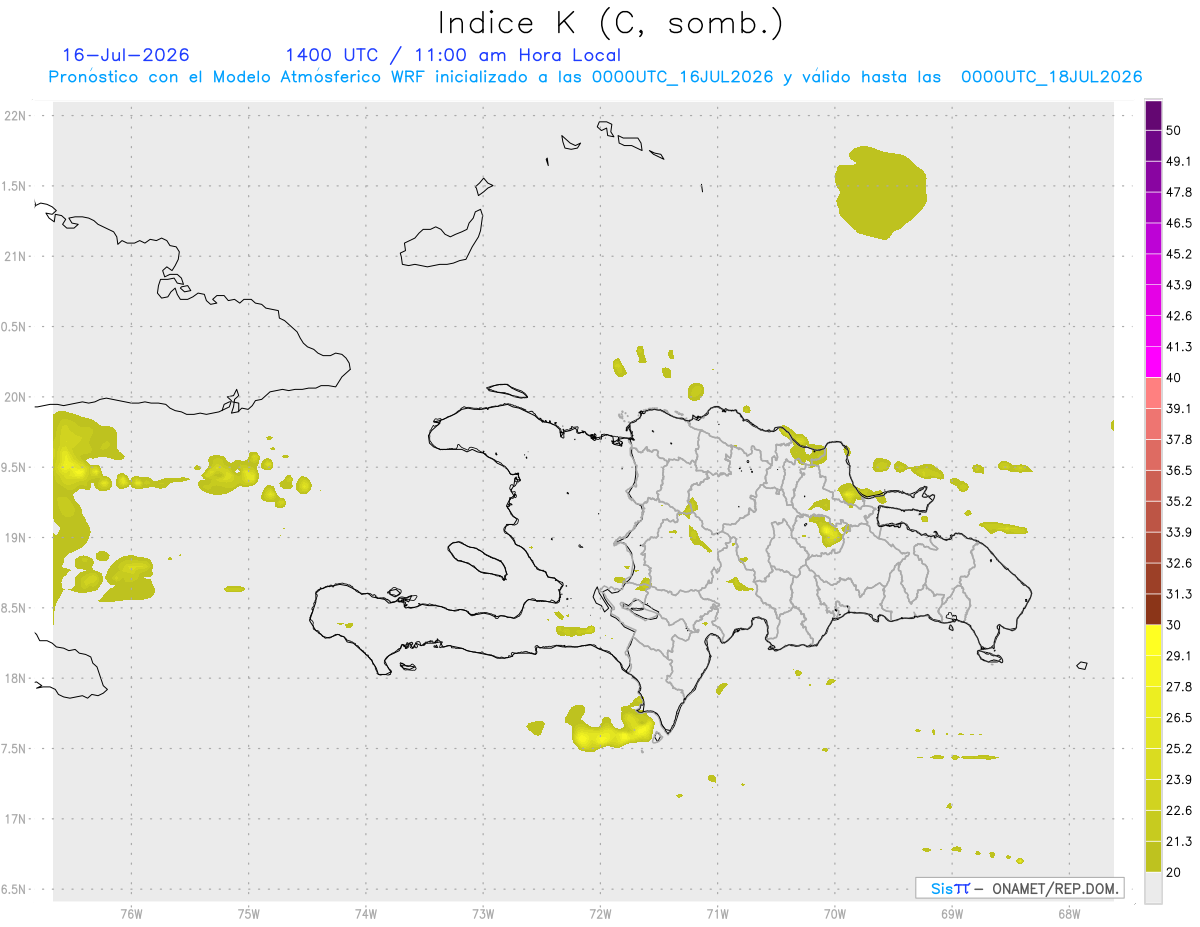The width and height of the screenshot is (1200, 927).
Task: Click the '35.2' color scale value
Action: (x=1179, y=502)
